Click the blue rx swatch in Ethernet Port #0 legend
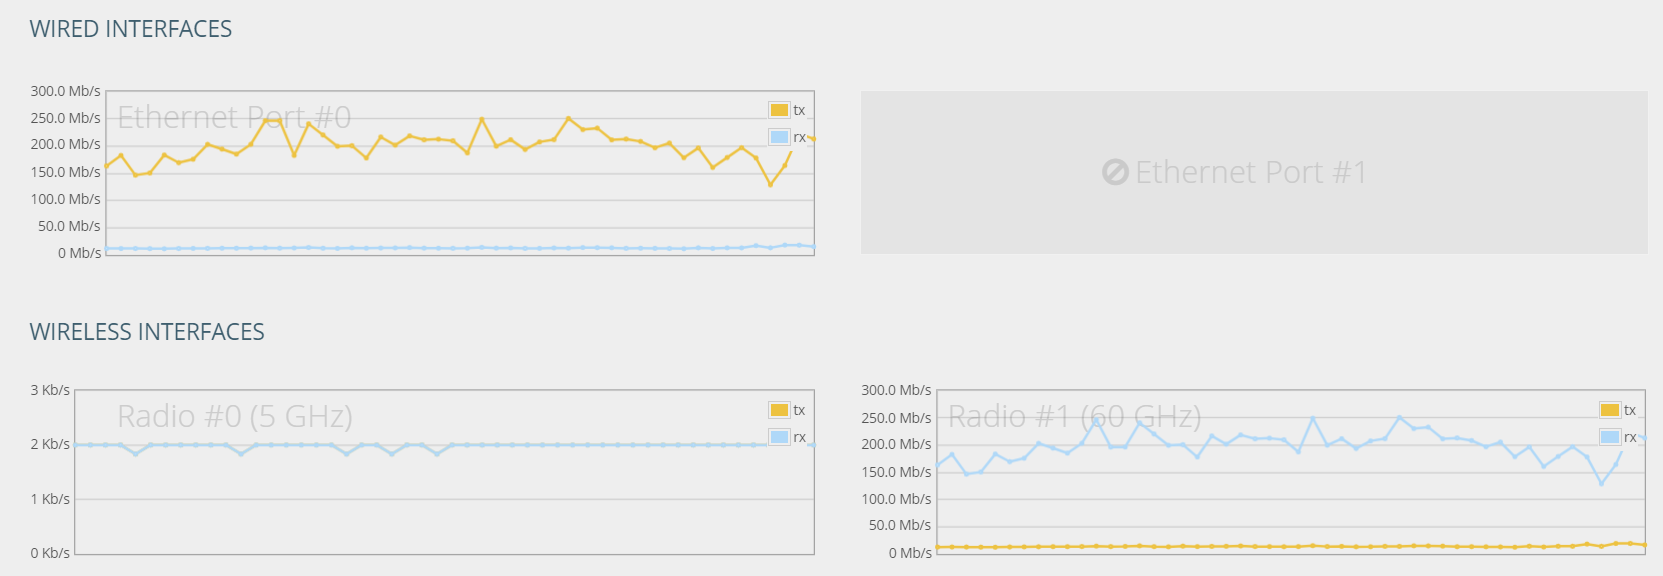 click(x=779, y=137)
